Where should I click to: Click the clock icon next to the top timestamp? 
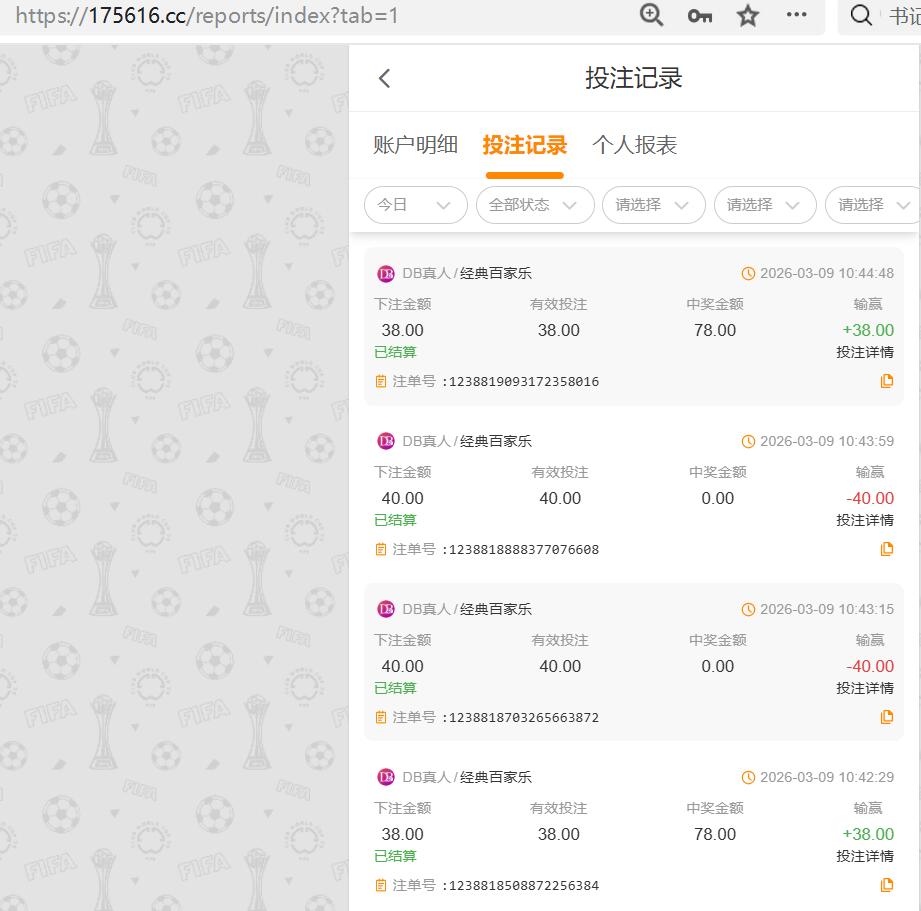[x=749, y=272]
